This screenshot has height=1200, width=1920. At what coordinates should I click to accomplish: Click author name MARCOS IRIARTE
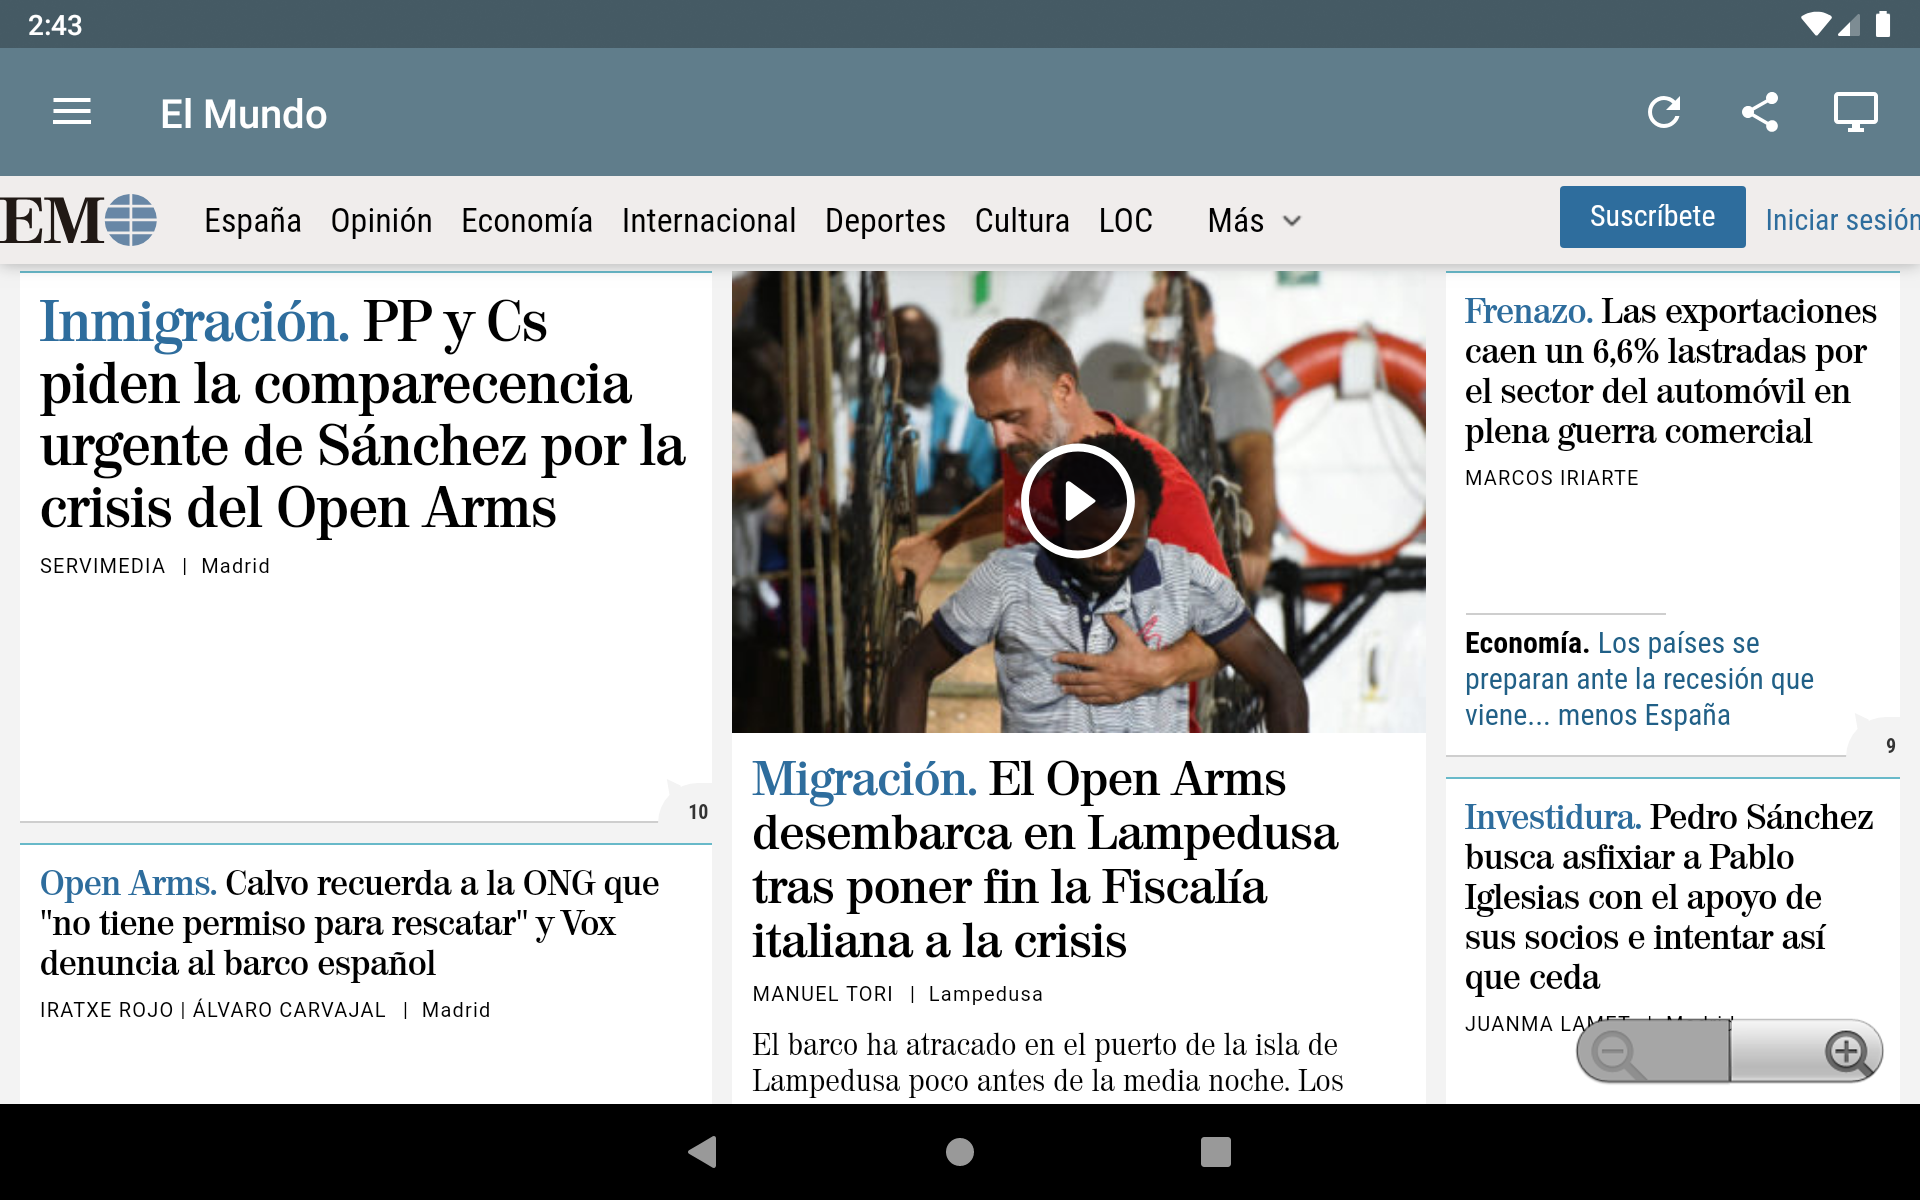tap(1551, 478)
